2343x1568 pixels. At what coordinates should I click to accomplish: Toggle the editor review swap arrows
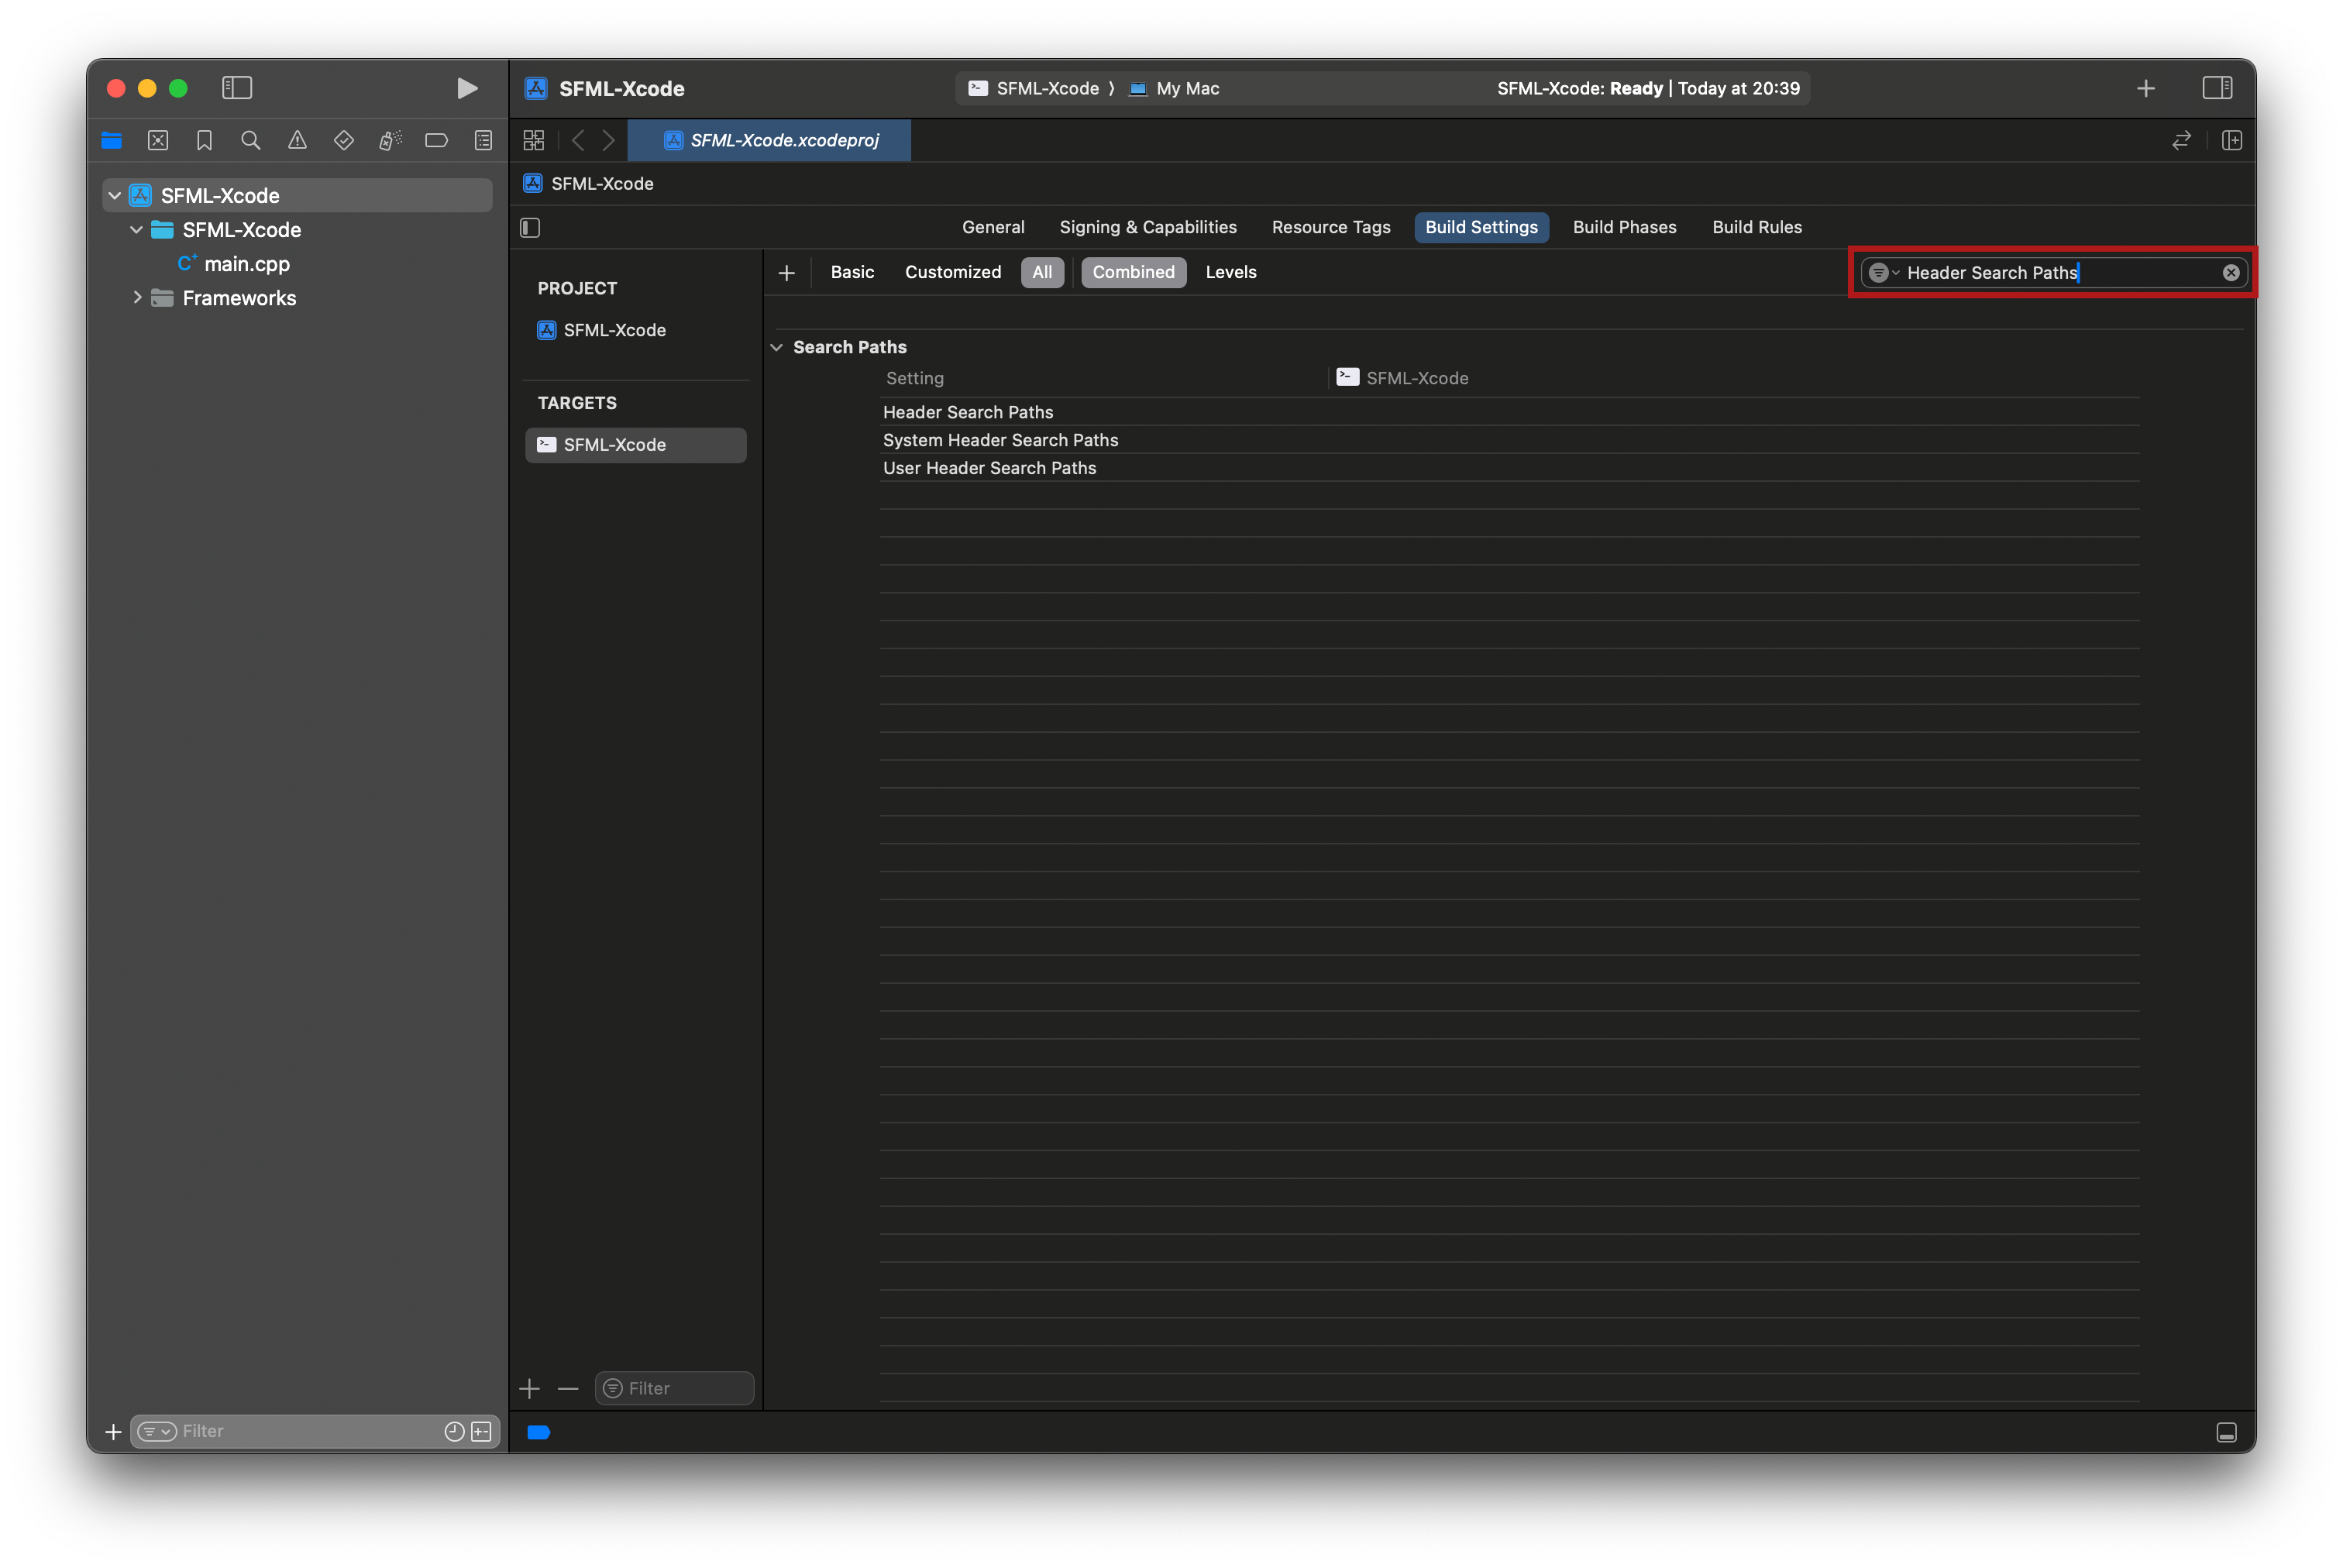coord(2181,141)
